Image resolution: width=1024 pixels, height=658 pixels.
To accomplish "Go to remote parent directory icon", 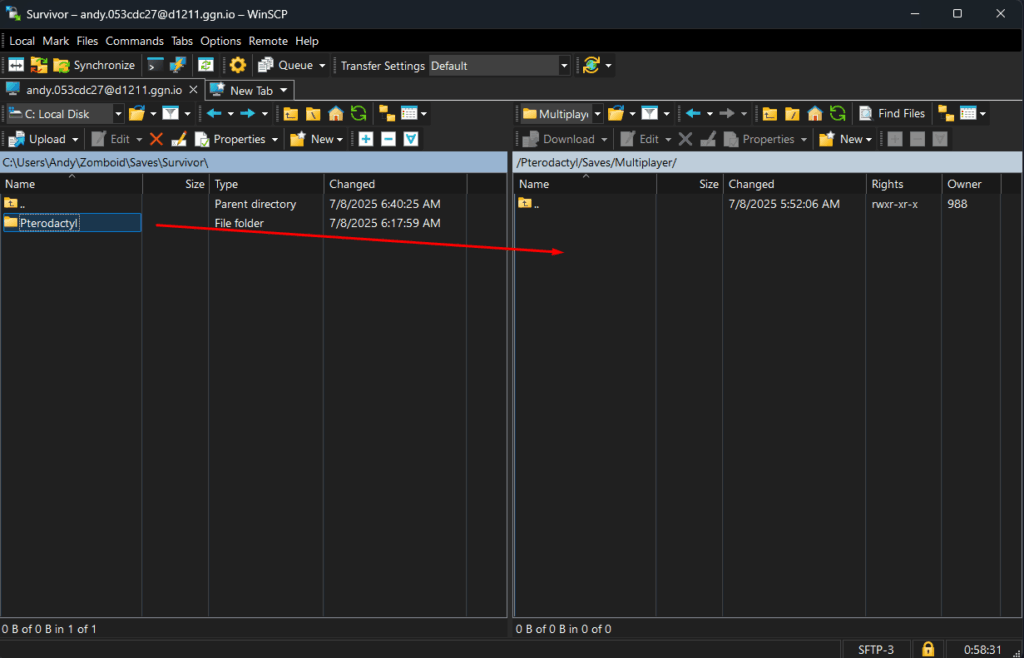I will [x=771, y=114].
